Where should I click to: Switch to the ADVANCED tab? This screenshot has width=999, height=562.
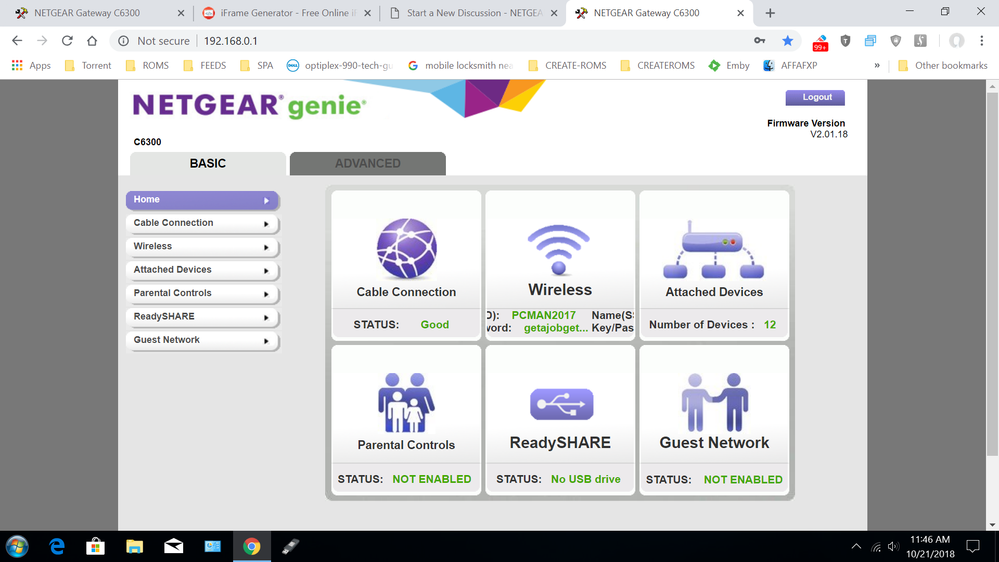click(368, 163)
